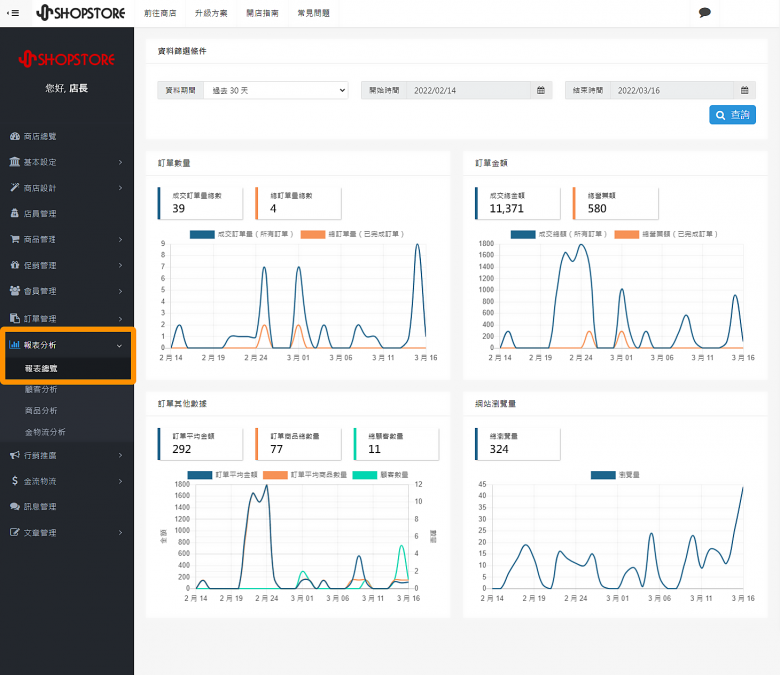Go to 前往商店 in top navigation
Viewport: 780px width, 675px height.
(160, 13)
